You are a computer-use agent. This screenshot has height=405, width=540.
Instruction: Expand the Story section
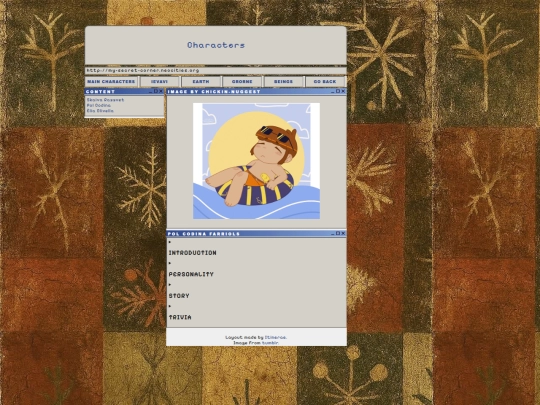pos(179,296)
